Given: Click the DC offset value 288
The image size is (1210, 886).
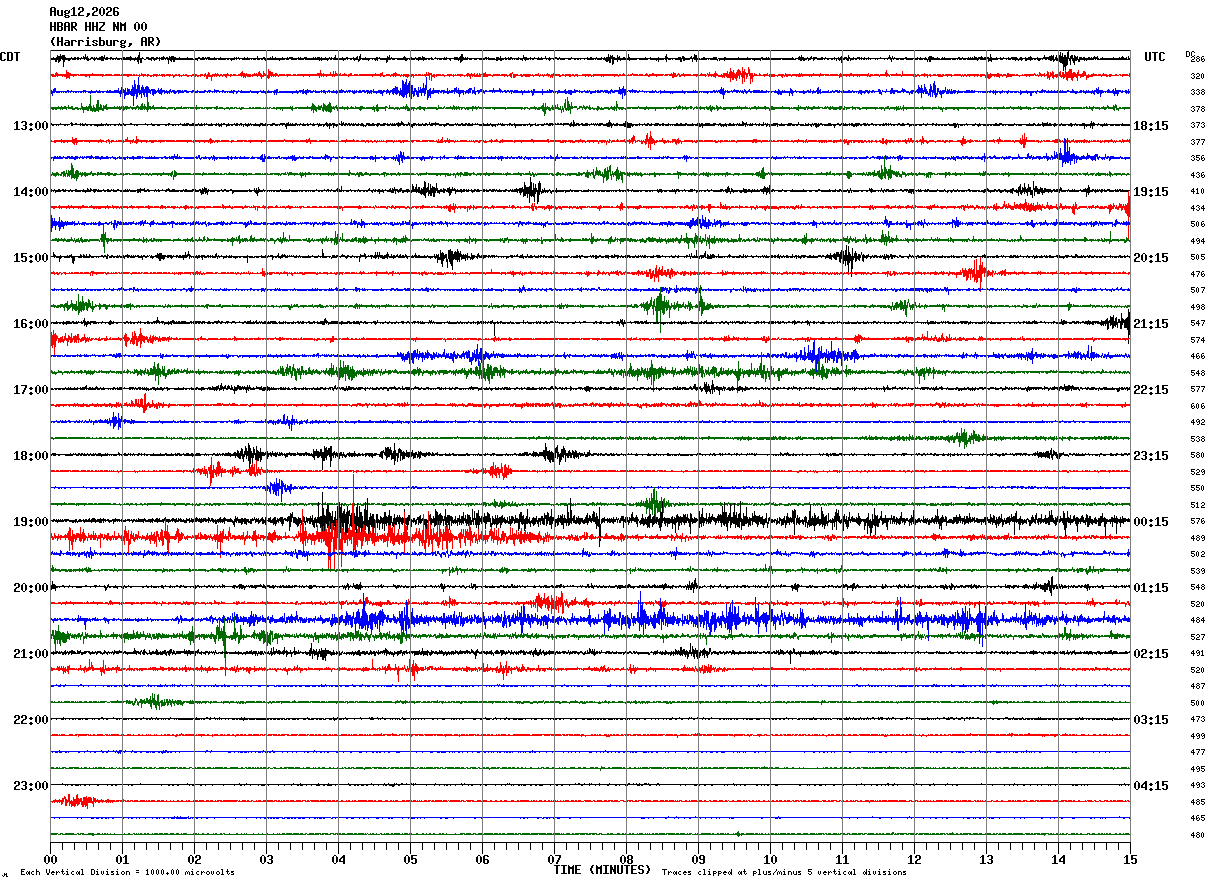Looking at the screenshot, I should [1197, 59].
